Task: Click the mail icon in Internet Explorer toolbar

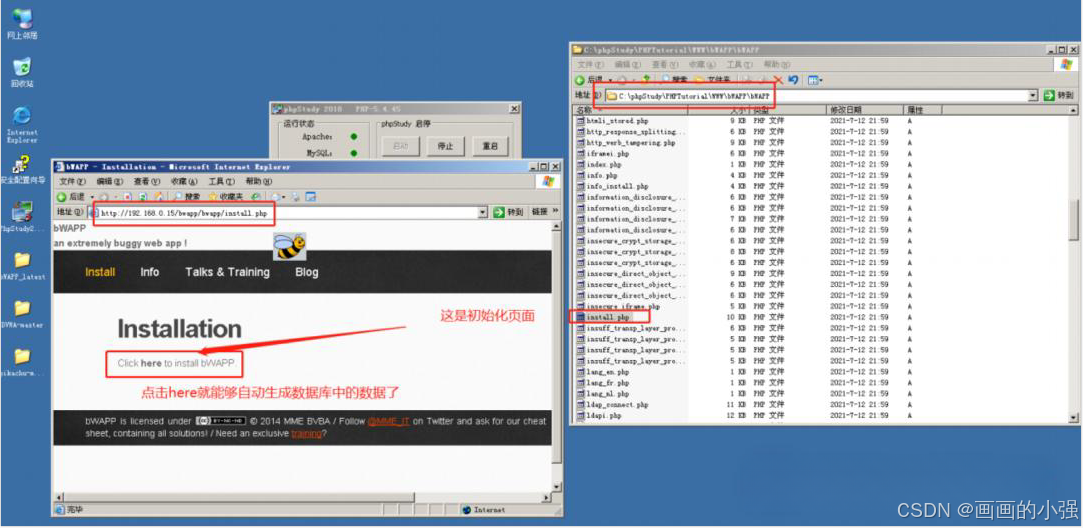Action: tap(276, 197)
